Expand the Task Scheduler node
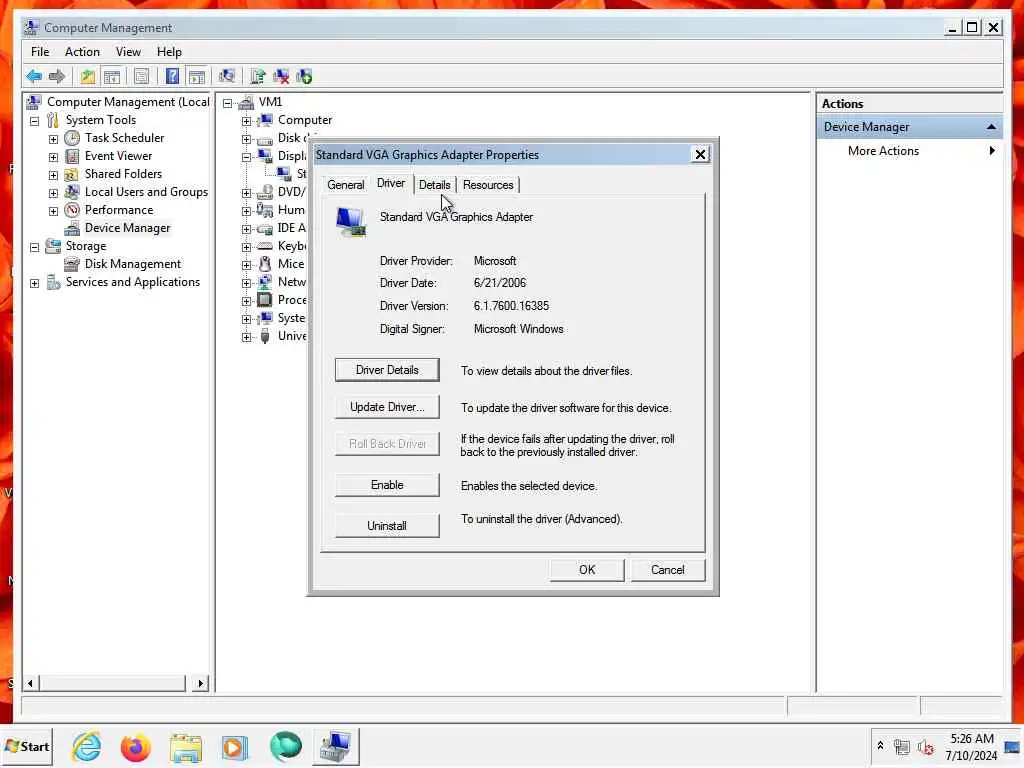The height and width of the screenshot is (768, 1024). 54,139
